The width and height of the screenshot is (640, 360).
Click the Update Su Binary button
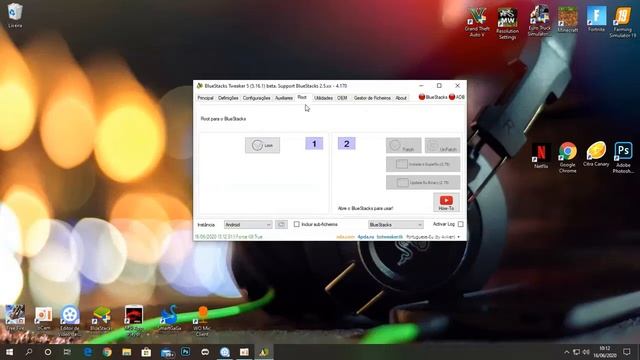423,182
